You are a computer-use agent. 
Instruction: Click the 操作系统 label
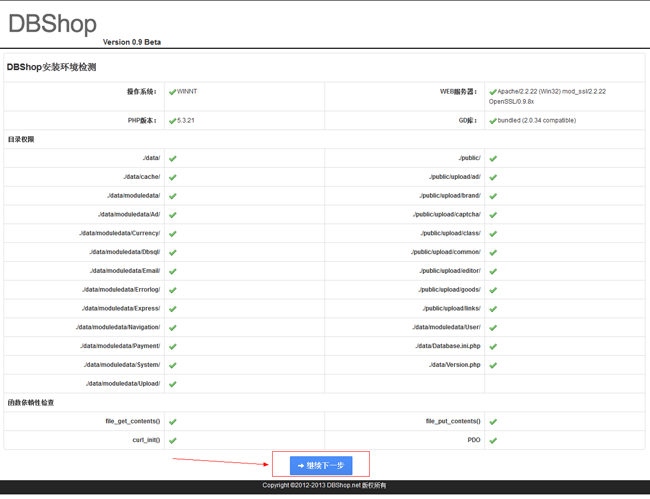(142, 92)
